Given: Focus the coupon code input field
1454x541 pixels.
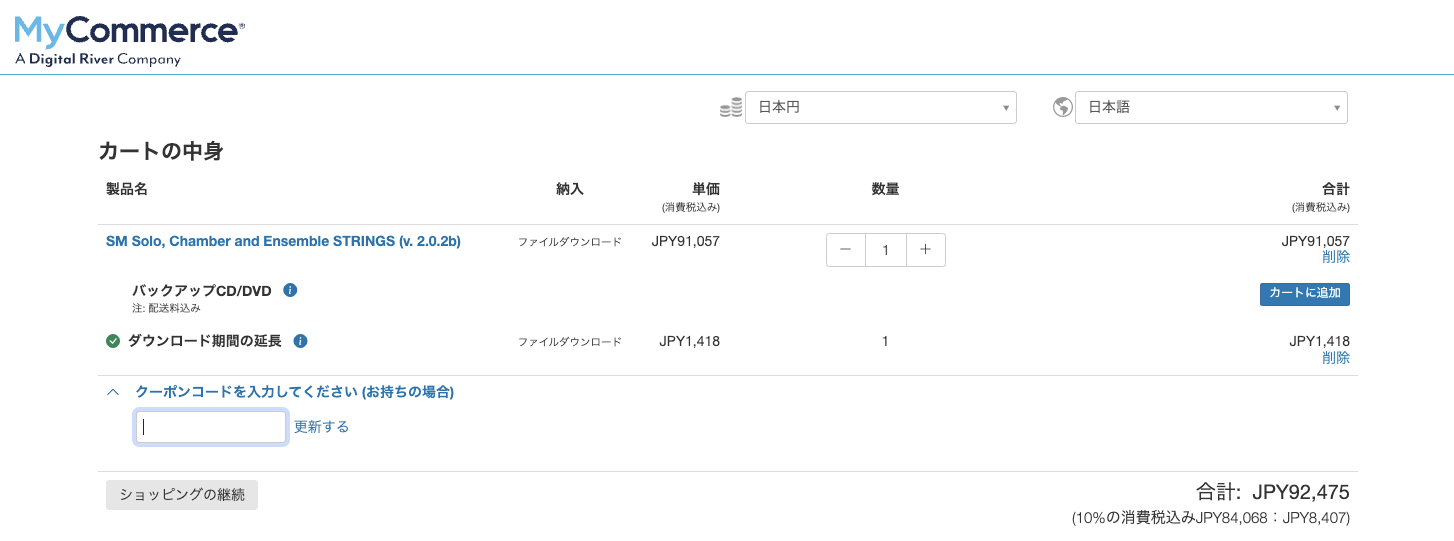Looking at the screenshot, I should point(211,427).
